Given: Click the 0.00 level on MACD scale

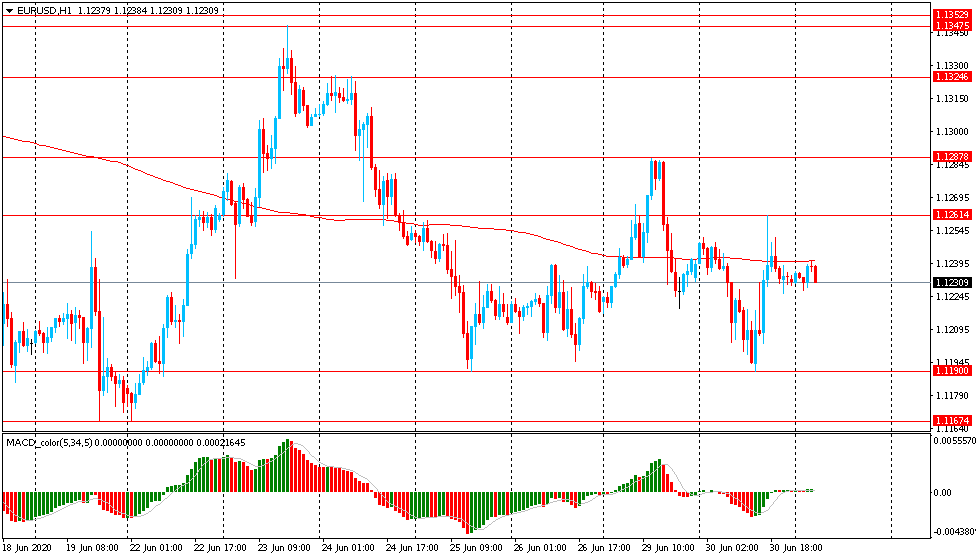Looking at the screenshot, I should click(942, 492).
